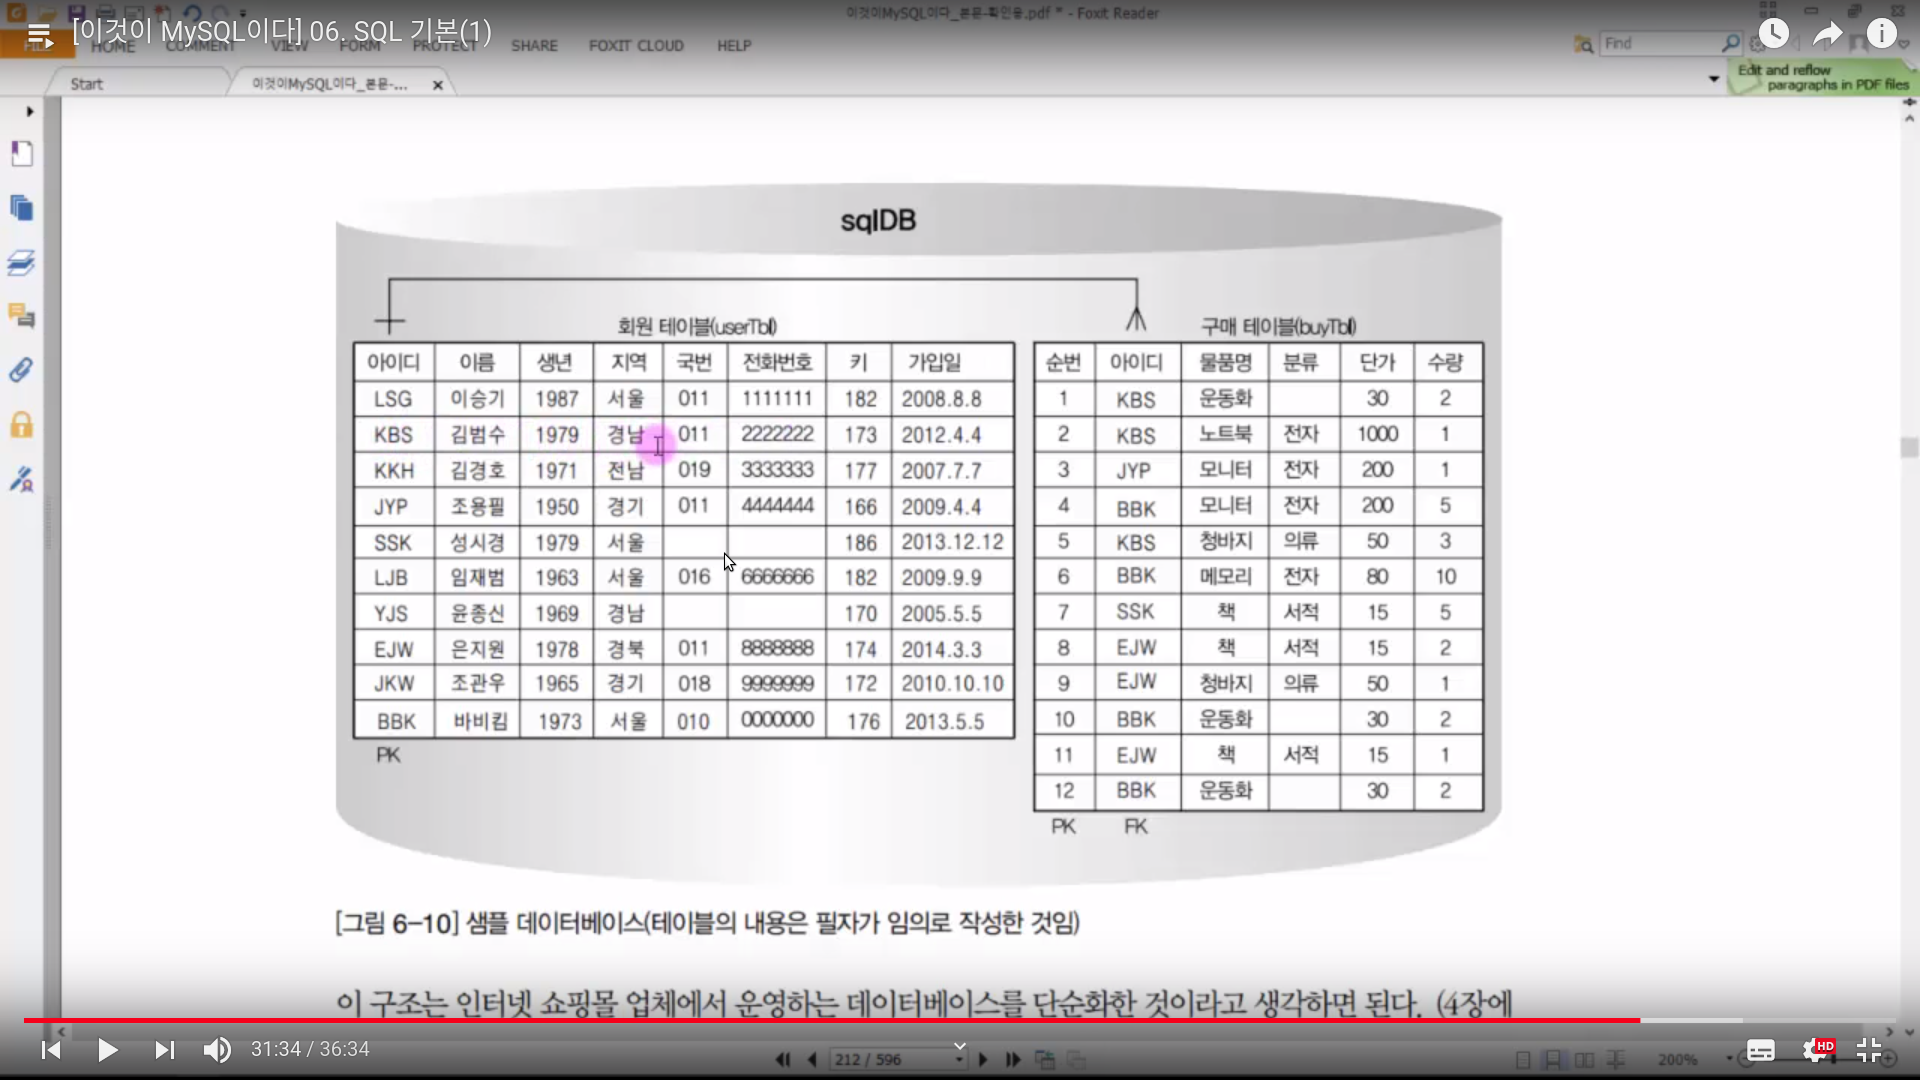Open Foxit security lock panel
1920x1080 pixels.
pyautogui.click(x=22, y=425)
